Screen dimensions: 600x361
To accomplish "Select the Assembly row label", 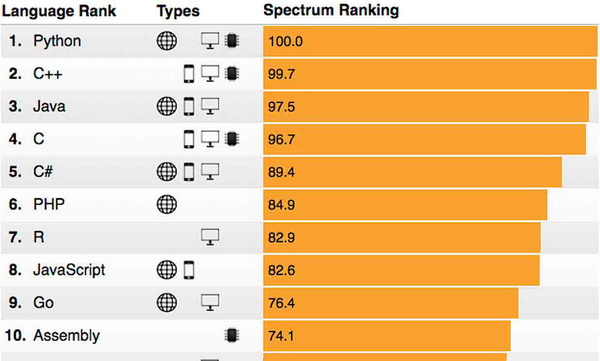I will (x=66, y=335).
